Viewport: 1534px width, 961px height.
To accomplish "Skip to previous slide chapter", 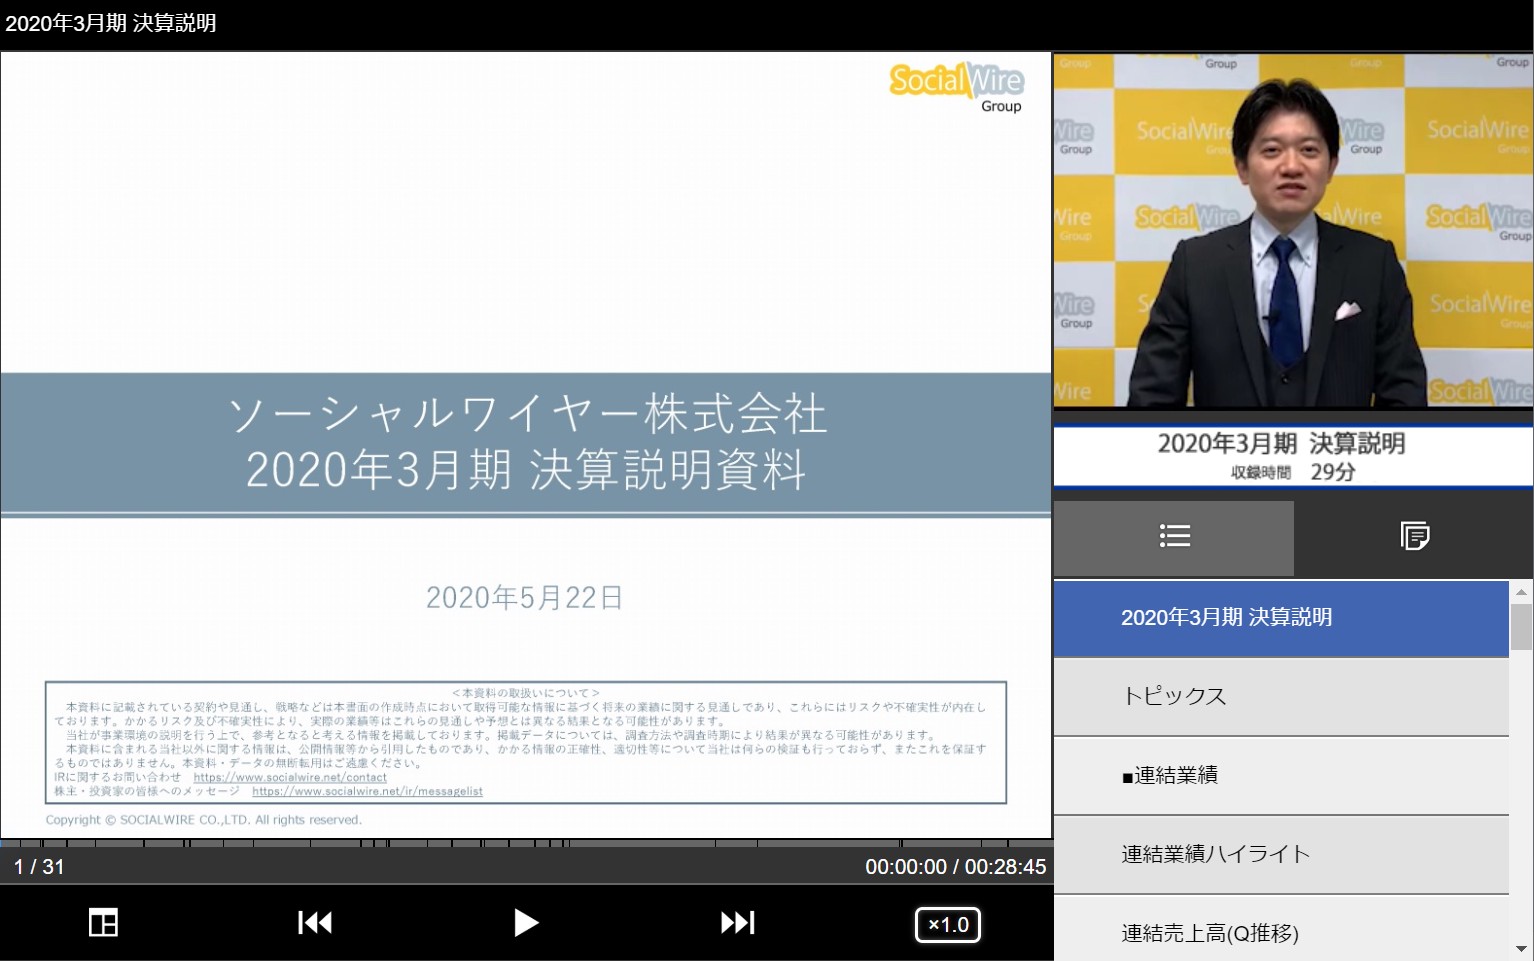I will point(315,922).
